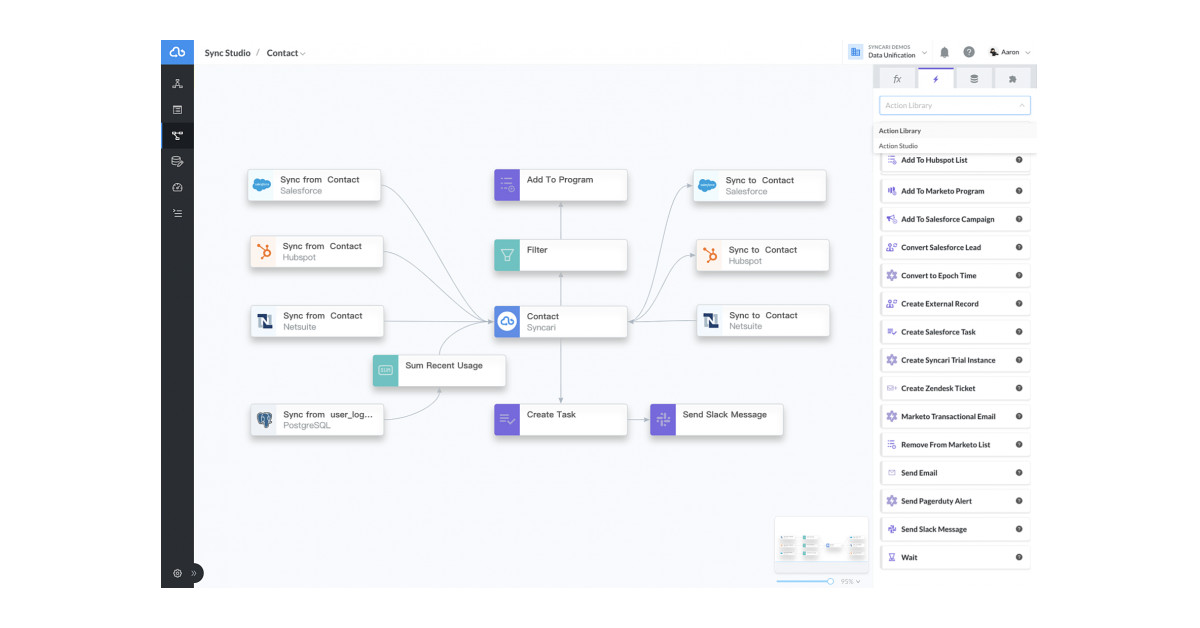
Task: Select Sync from Contact Hubspot node
Action: click(x=316, y=251)
